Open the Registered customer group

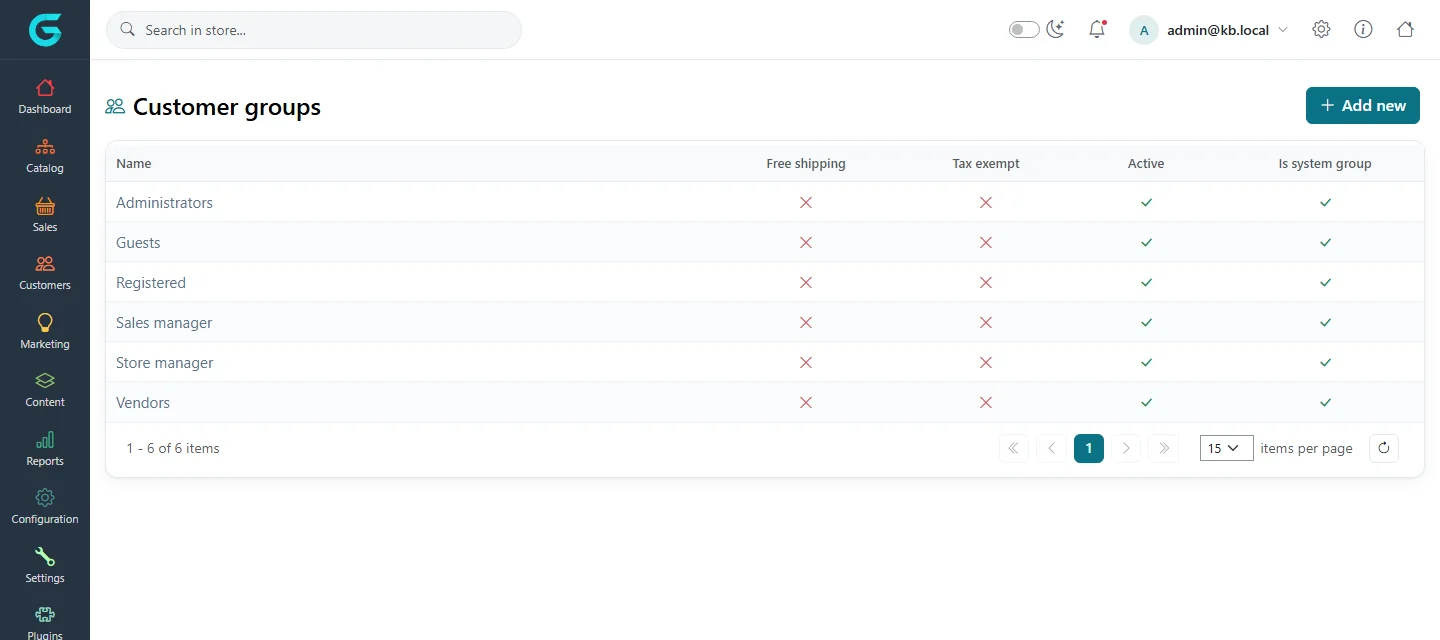click(151, 282)
